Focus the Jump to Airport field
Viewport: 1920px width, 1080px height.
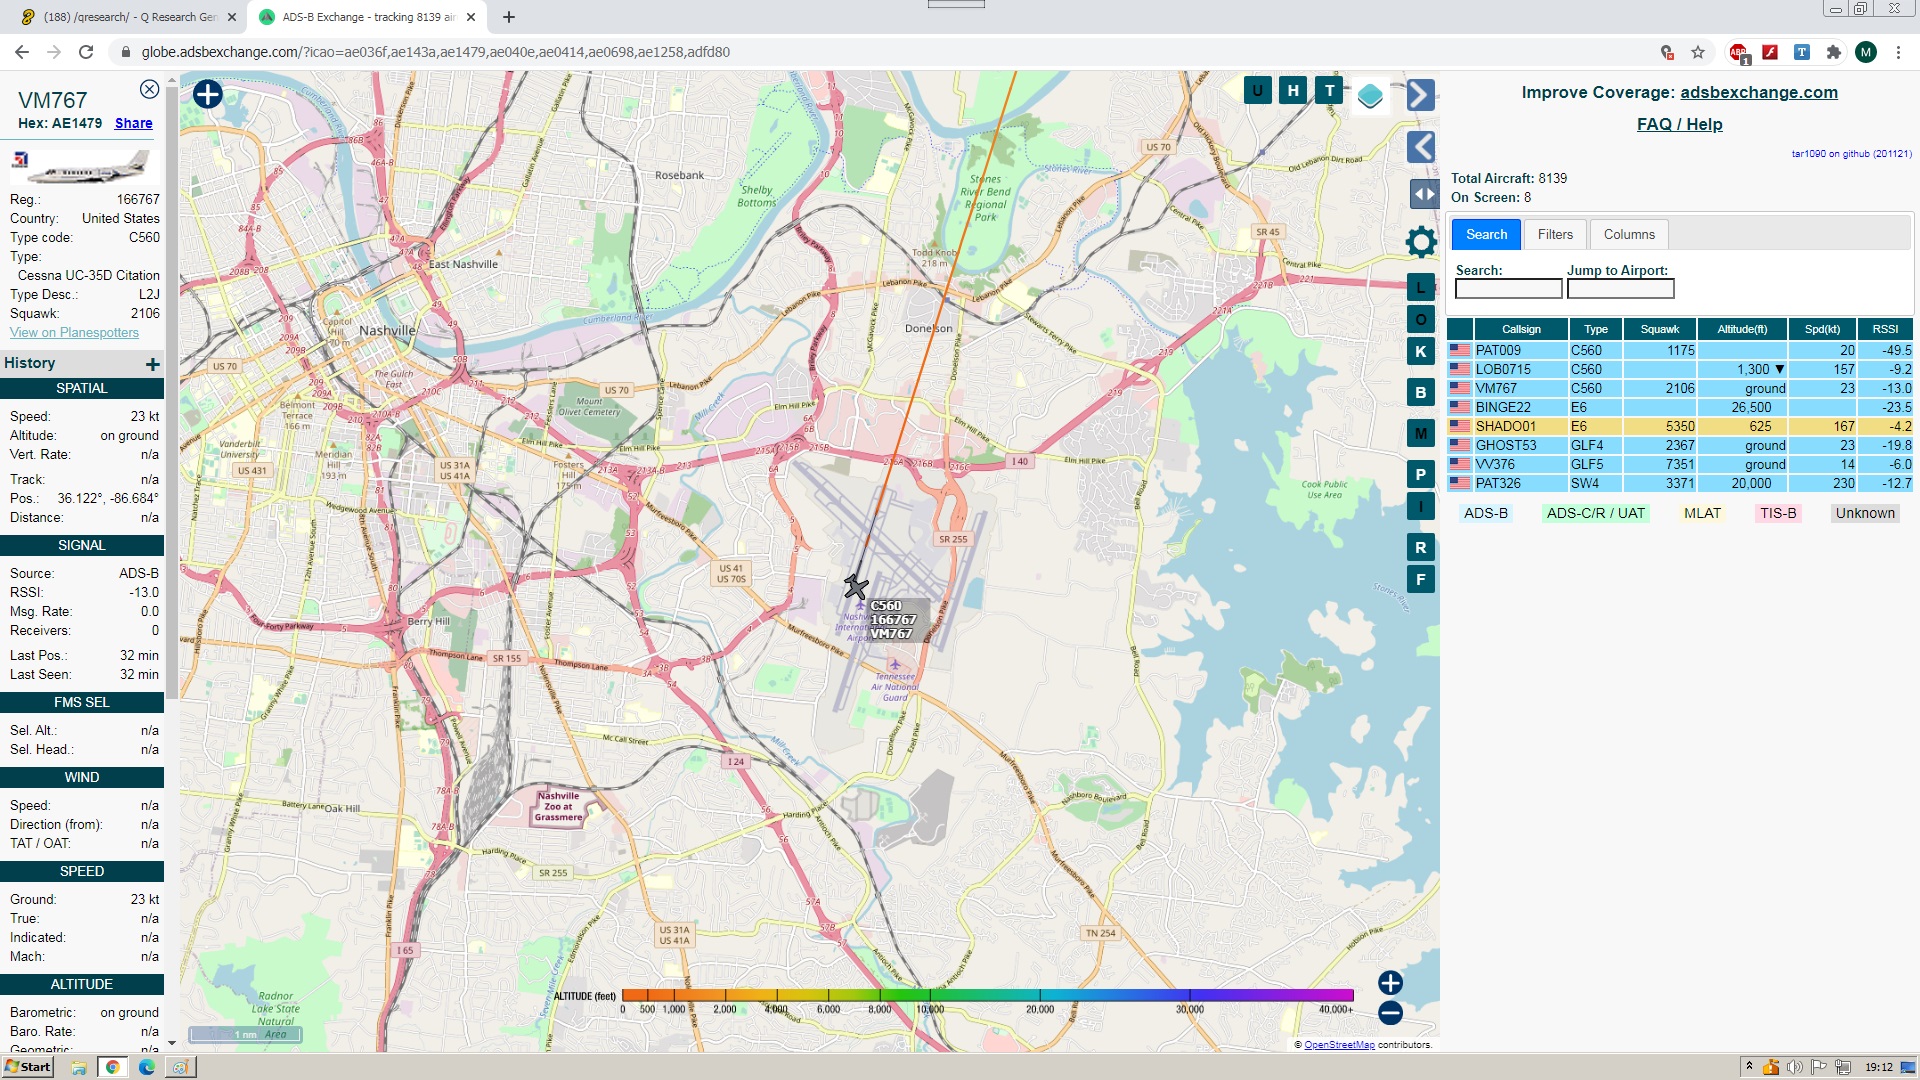click(x=1620, y=289)
